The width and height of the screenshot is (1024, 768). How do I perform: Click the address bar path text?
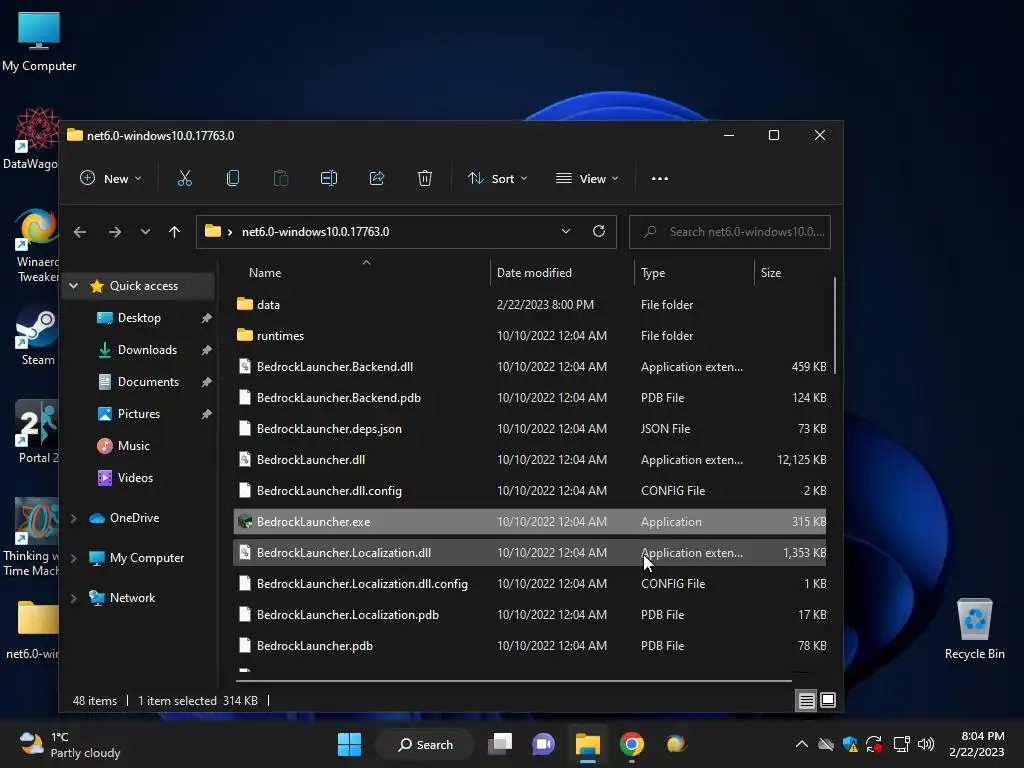(x=315, y=232)
